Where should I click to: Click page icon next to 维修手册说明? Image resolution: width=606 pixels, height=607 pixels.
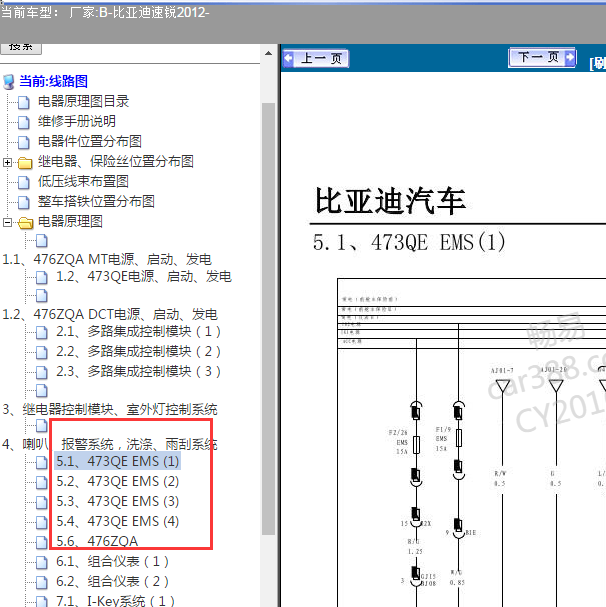pos(24,122)
